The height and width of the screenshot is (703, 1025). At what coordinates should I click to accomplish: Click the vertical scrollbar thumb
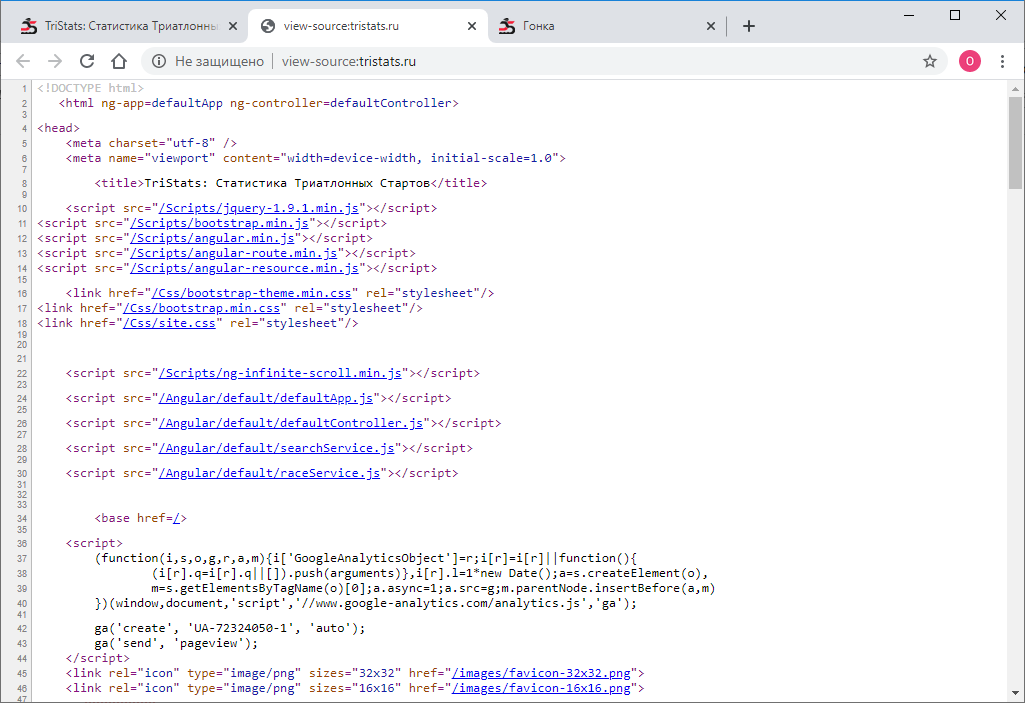pos(1015,143)
